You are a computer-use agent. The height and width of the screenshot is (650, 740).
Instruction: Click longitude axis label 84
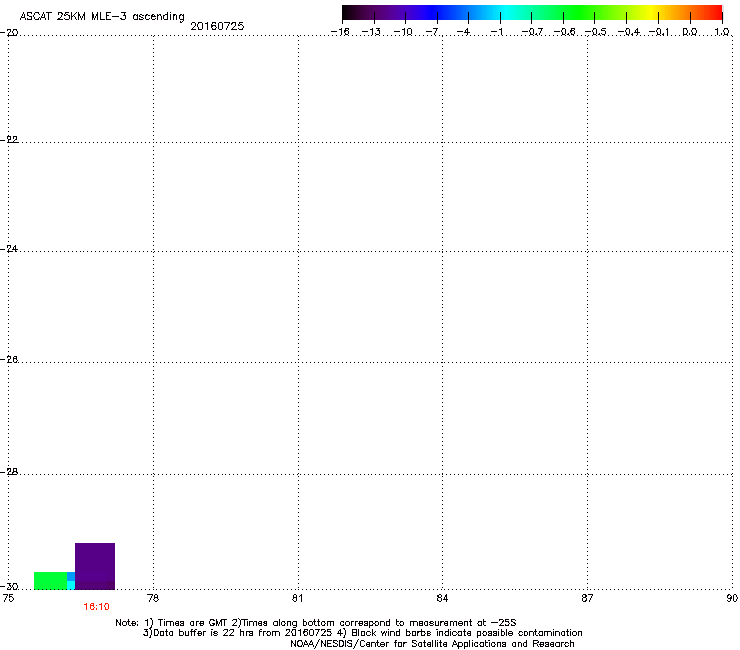(442, 599)
